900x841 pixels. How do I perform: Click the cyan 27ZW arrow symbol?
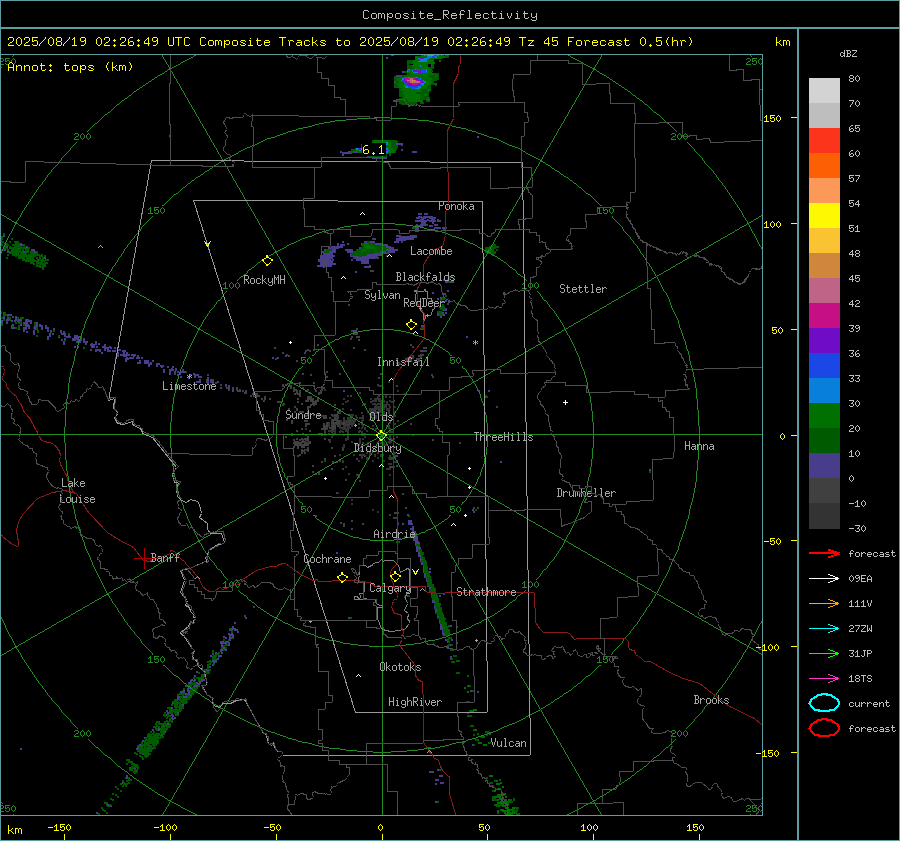(824, 629)
